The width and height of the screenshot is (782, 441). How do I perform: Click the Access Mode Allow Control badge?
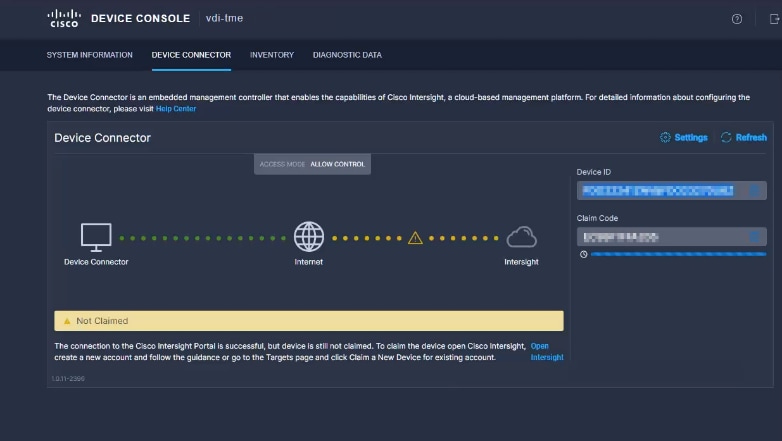pos(312,164)
